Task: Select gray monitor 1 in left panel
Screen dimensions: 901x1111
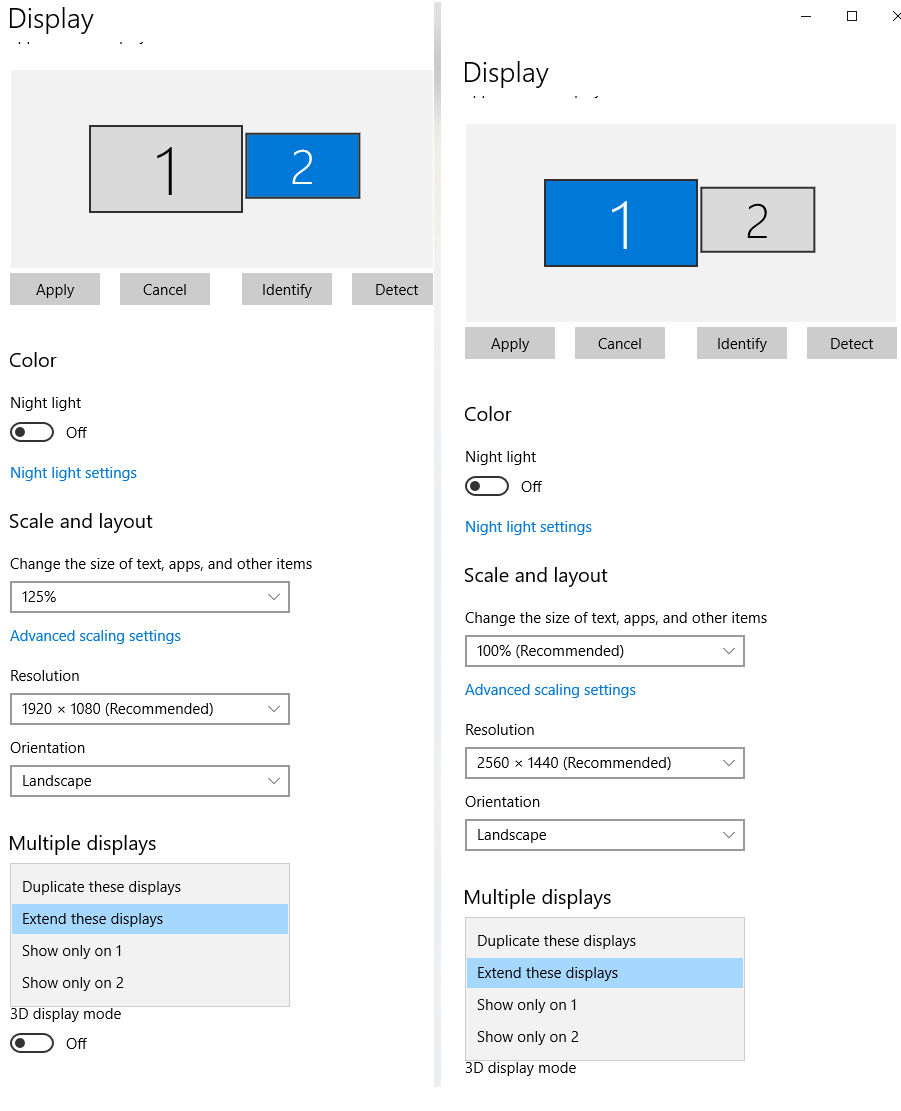Action: coord(166,169)
